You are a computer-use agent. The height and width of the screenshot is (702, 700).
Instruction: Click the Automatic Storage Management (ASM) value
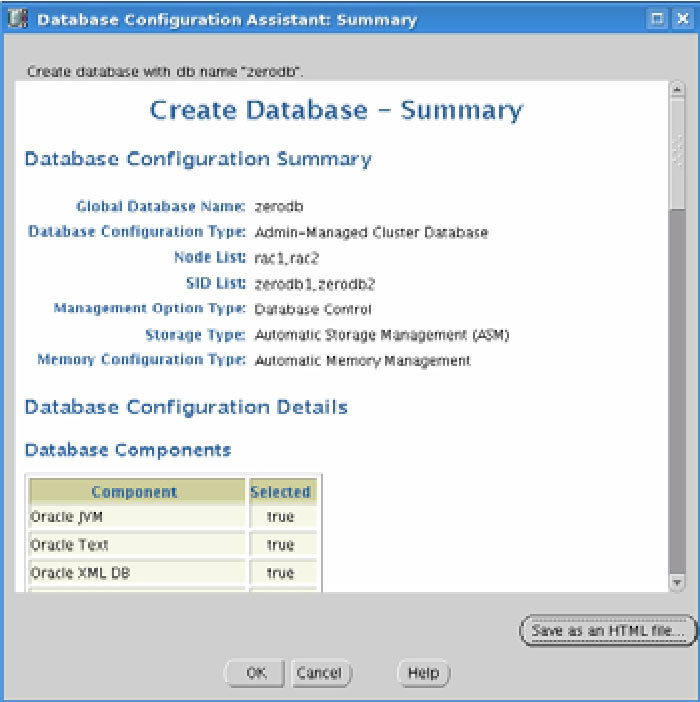tap(382, 335)
